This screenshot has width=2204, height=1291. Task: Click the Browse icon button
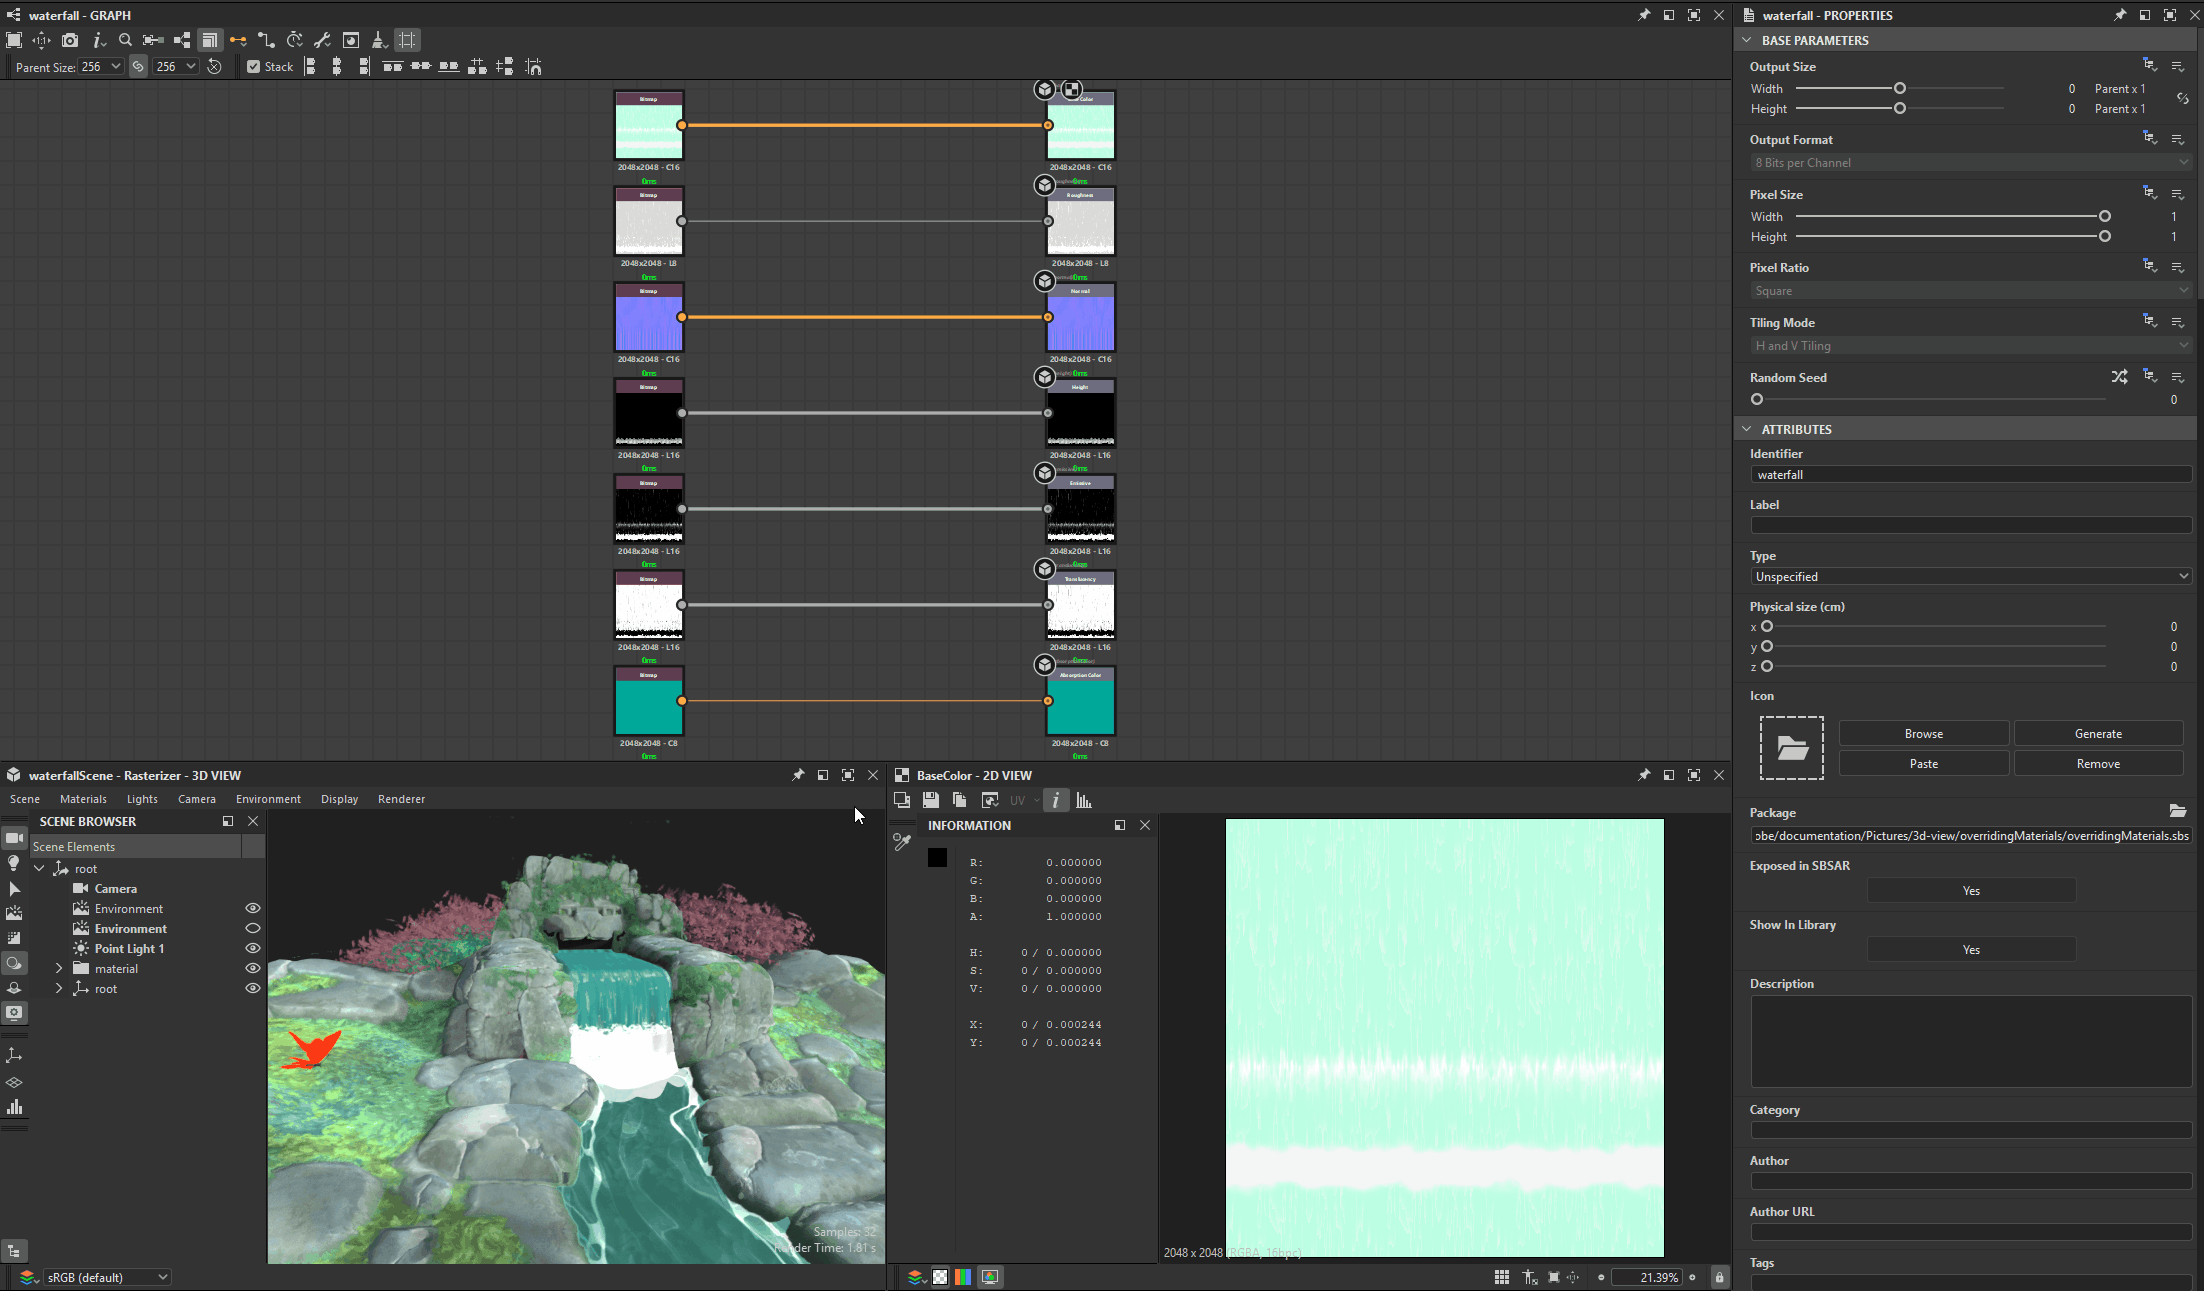[1923, 734]
